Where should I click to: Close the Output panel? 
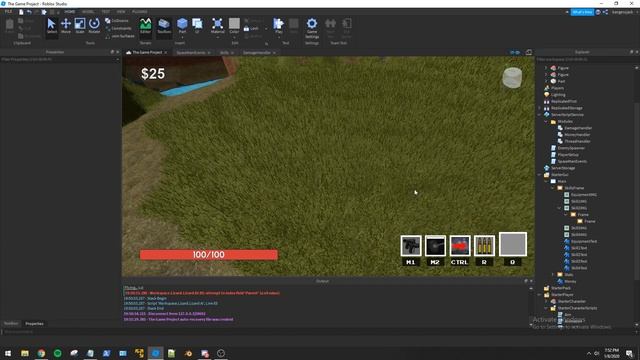pos(531,281)
